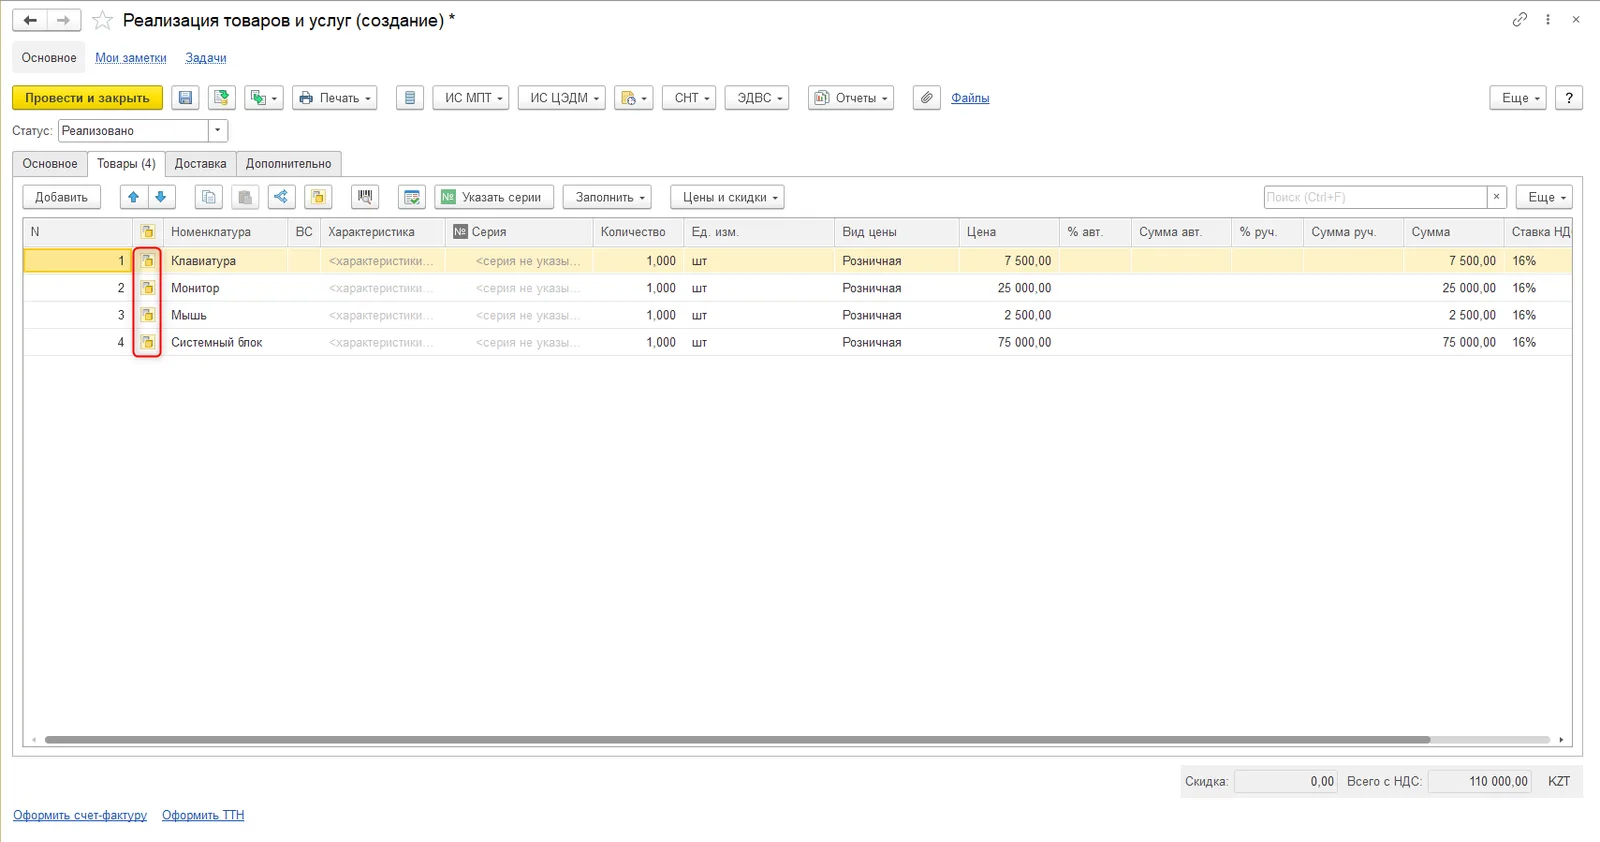Expand the ИС ЦЭДМ dropdown

pos(562,98)
